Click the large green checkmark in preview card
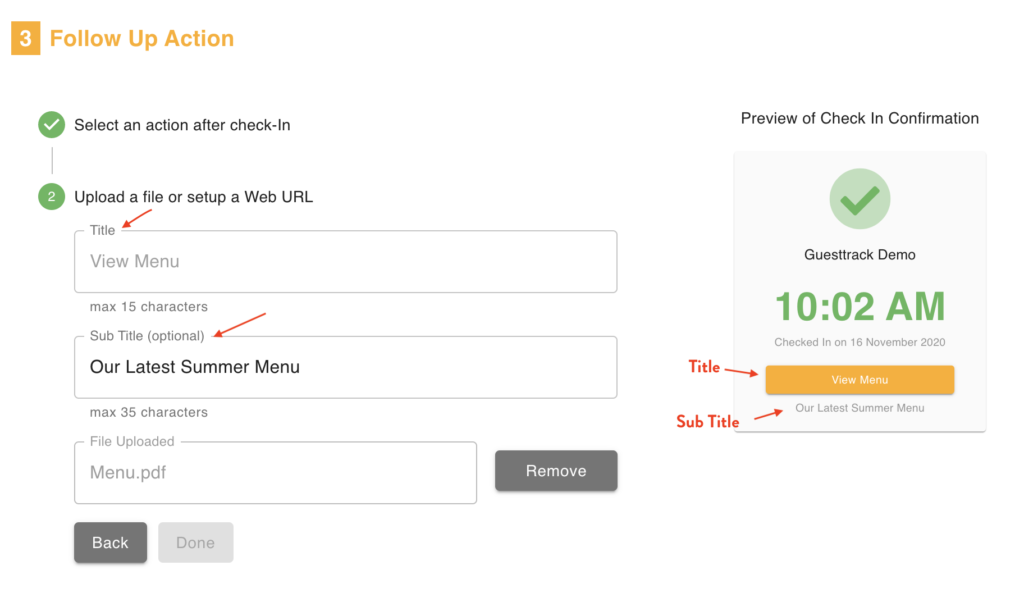This screenshot has height=602, width=1024. (859, 198)
